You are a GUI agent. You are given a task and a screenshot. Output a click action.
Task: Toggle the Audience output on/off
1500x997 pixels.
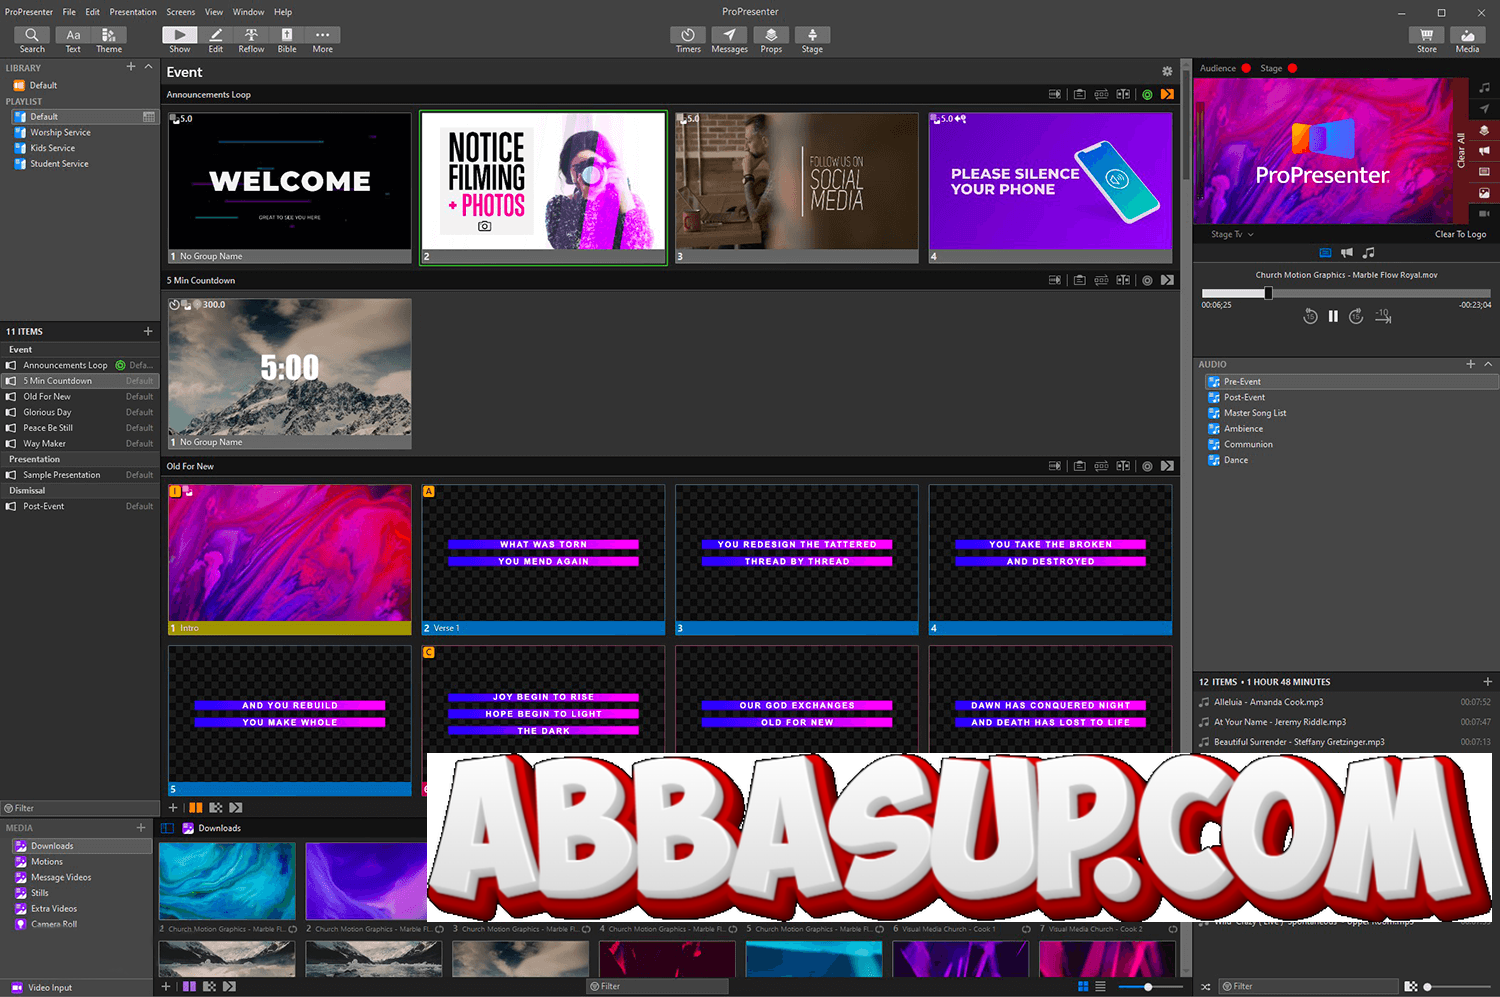(1246, 68)
